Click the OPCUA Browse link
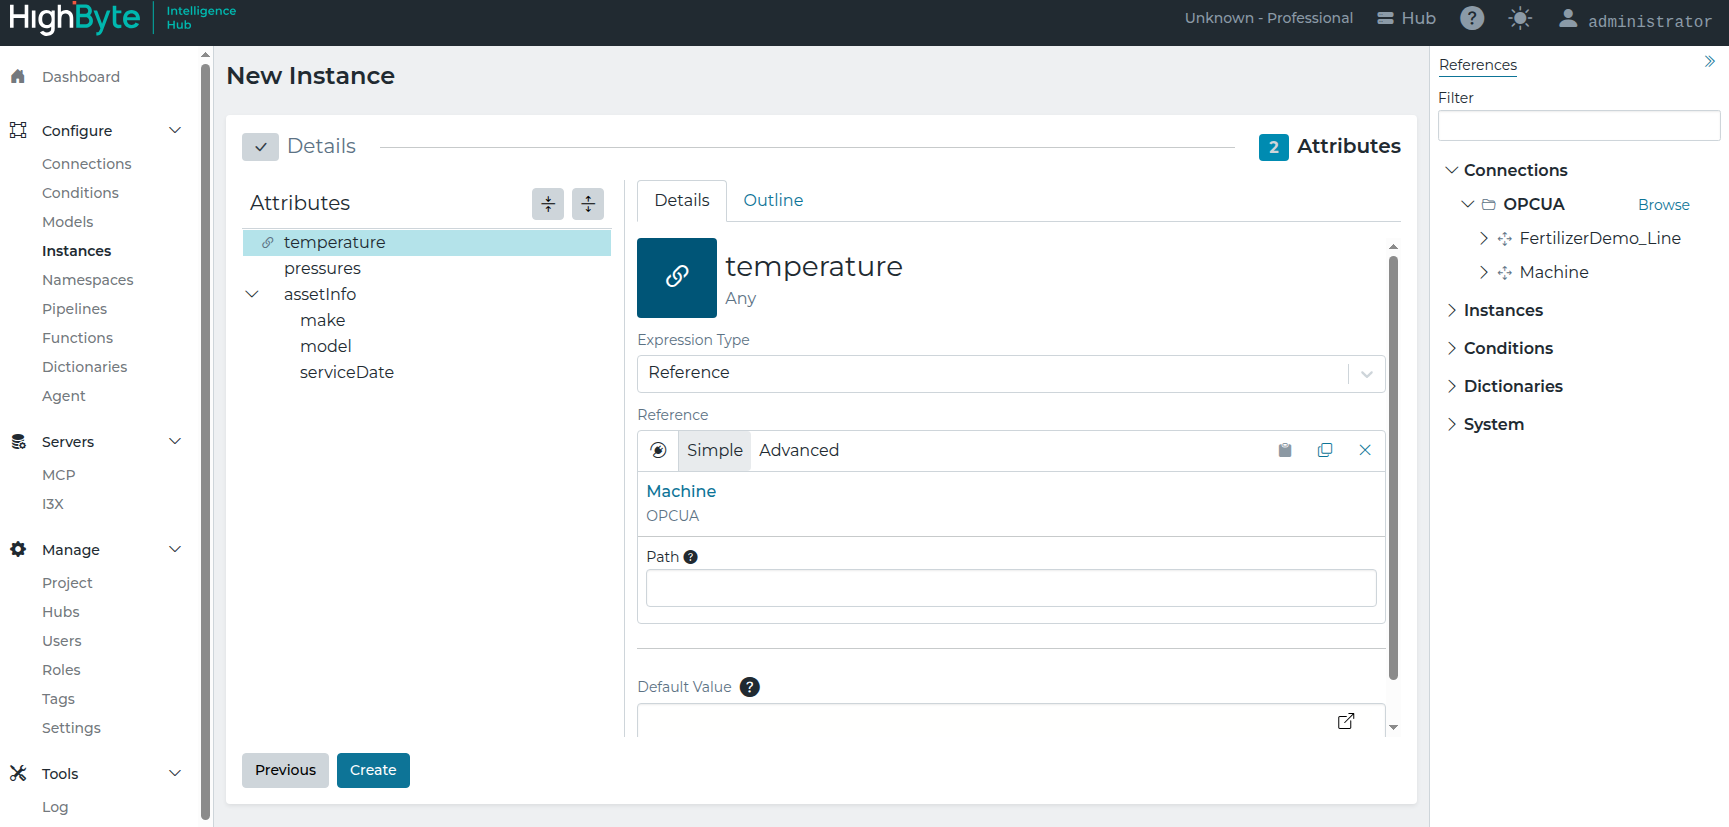This screenshot has width=1729, height=827. pyautogui.click(x=1664, y=205)
